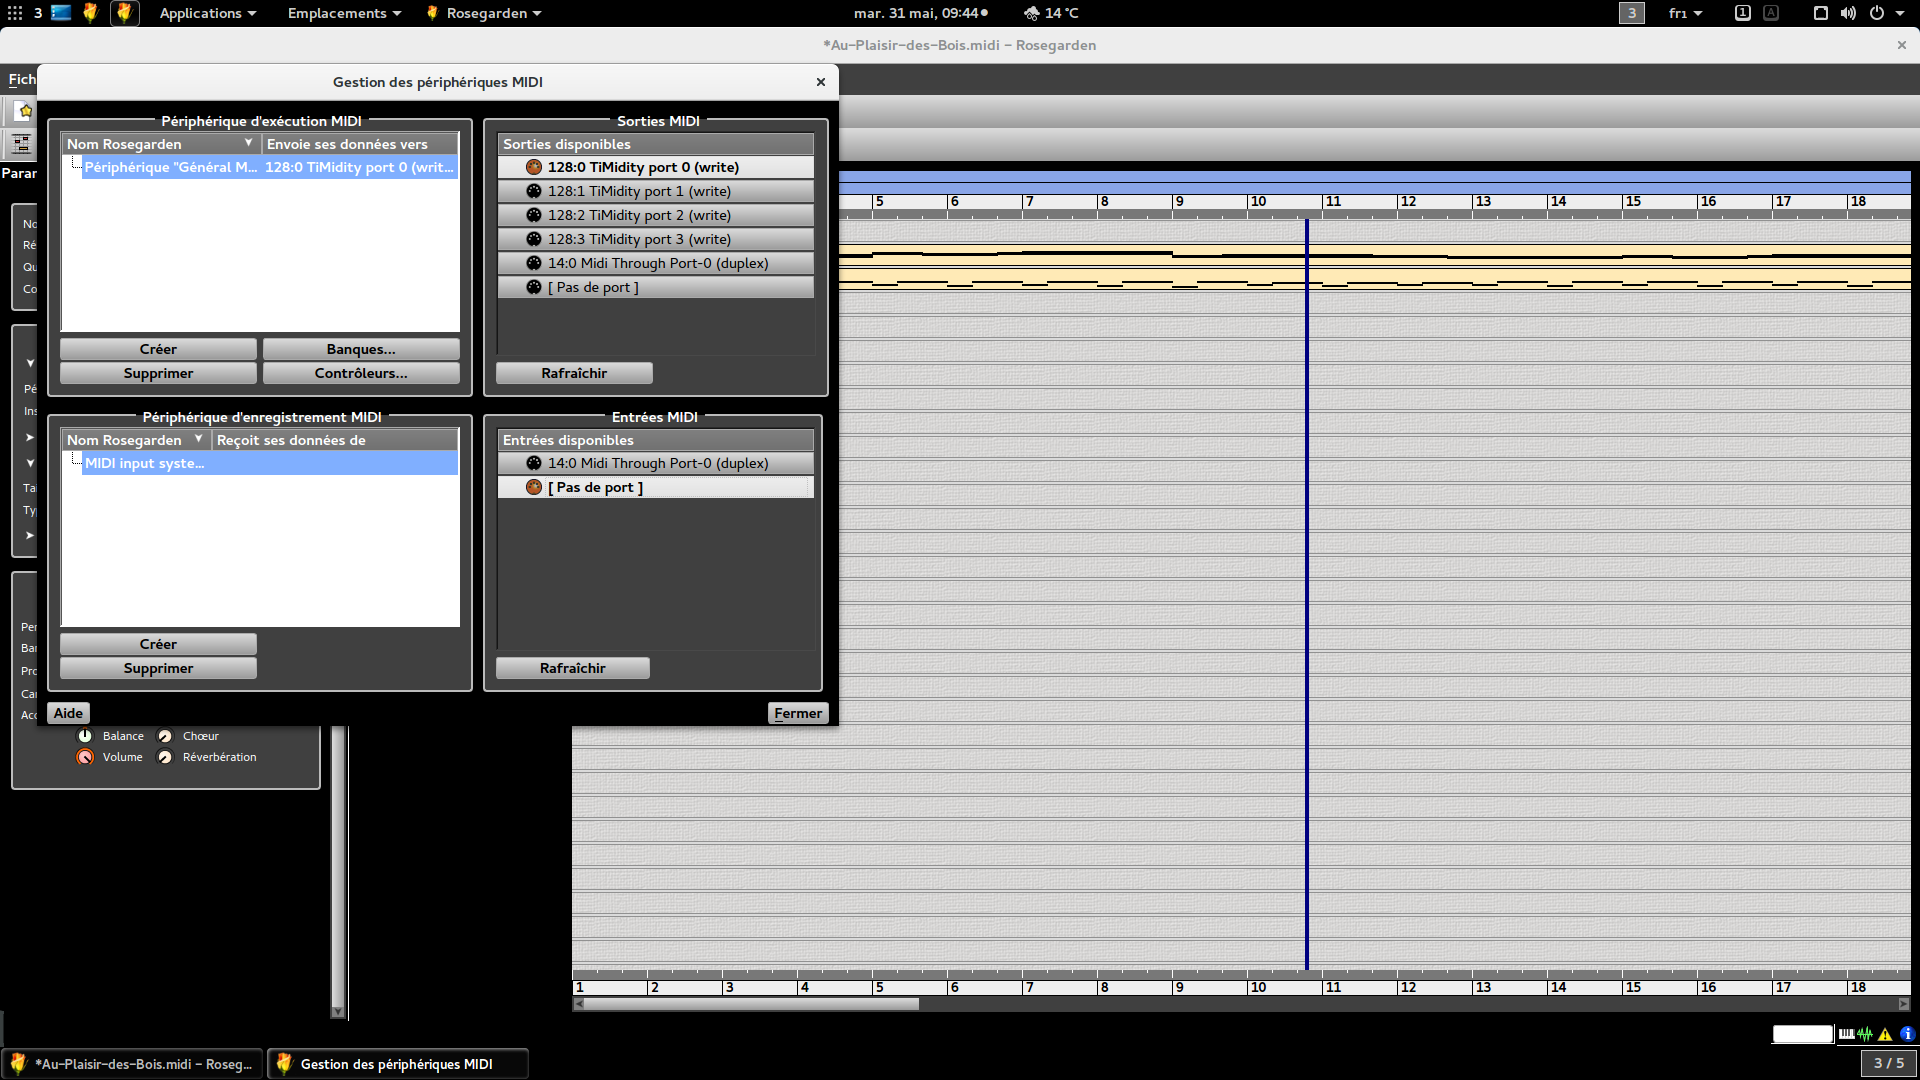The height and width of the screenshot is (1080, 1920).
Task: Open the fr1 keyboard layout dropdown
Action: [x=1685, y=13]
